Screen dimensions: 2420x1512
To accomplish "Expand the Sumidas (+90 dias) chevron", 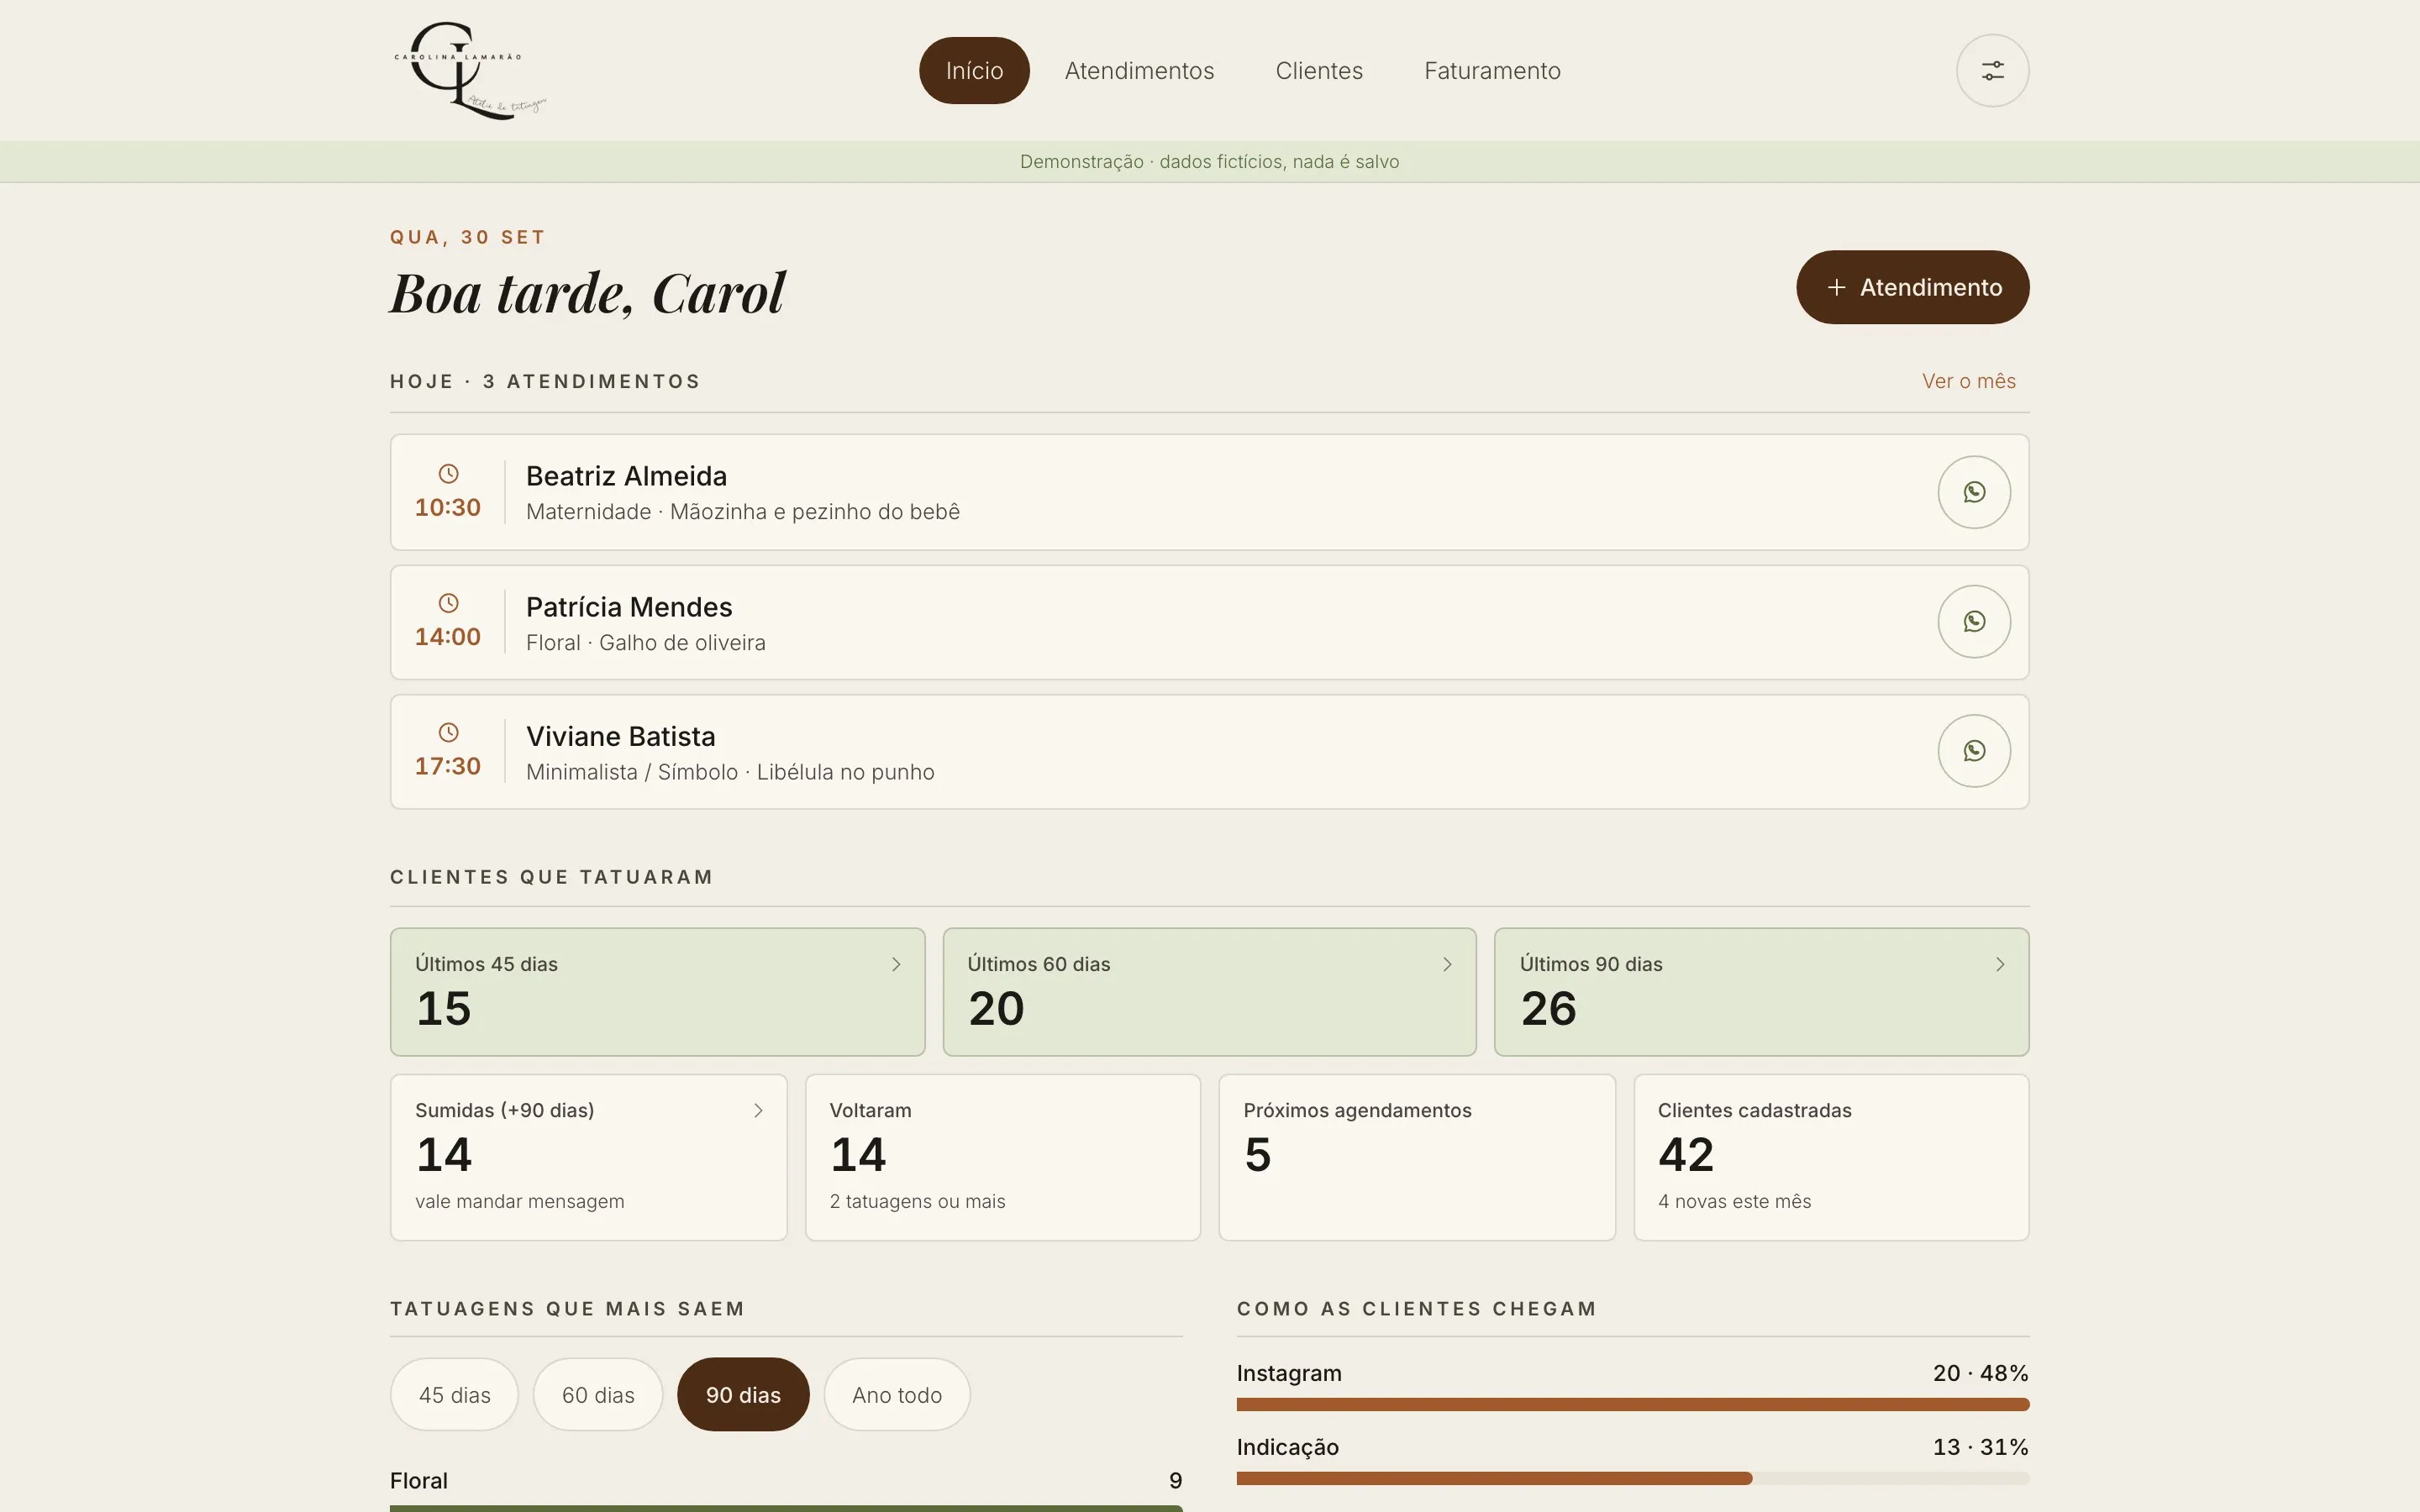I will 758,1111.
